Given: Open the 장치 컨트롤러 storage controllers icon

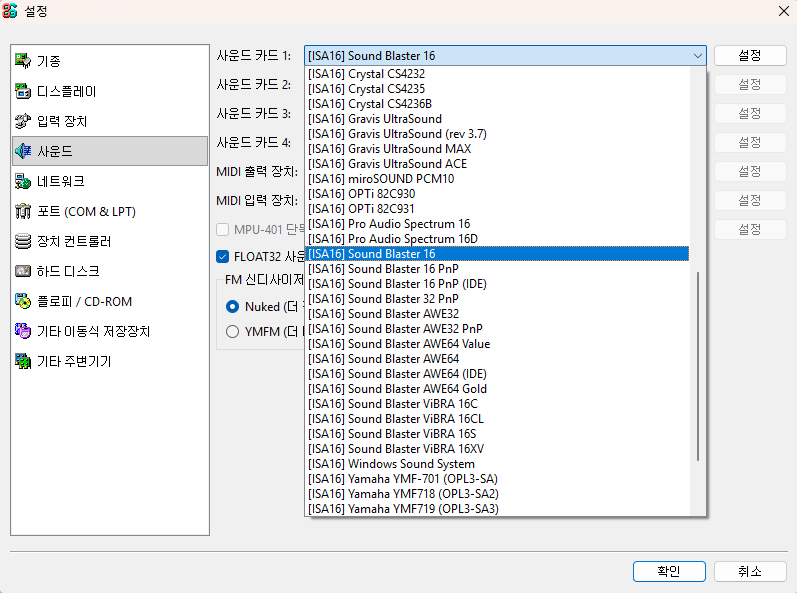Looking at the screenshot, I should coord(23,241).
